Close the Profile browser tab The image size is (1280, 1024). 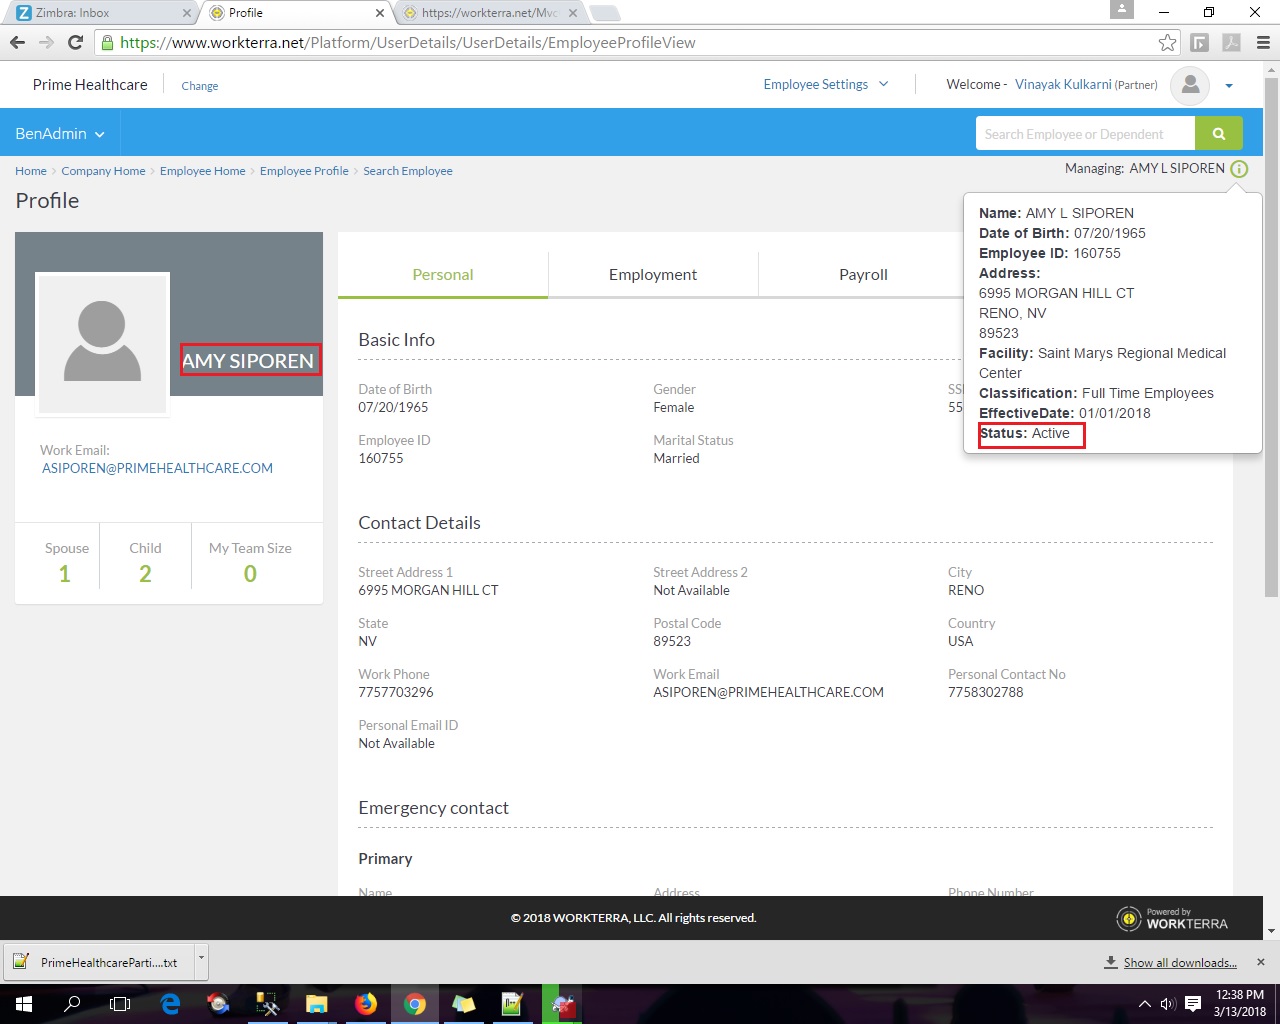click(380, 13)
